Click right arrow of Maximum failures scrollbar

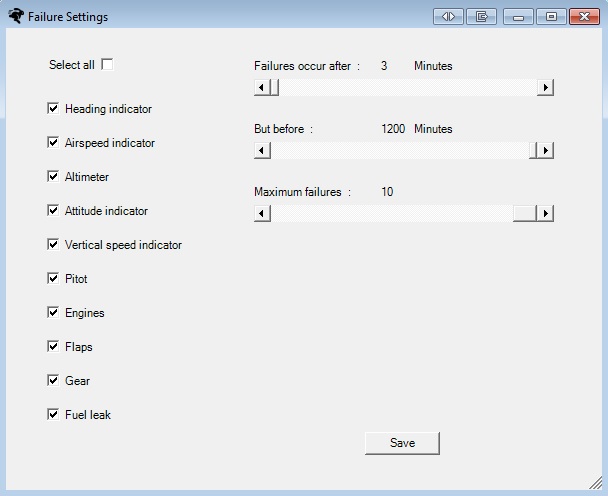pyautogui.click(x=545, y=213)
